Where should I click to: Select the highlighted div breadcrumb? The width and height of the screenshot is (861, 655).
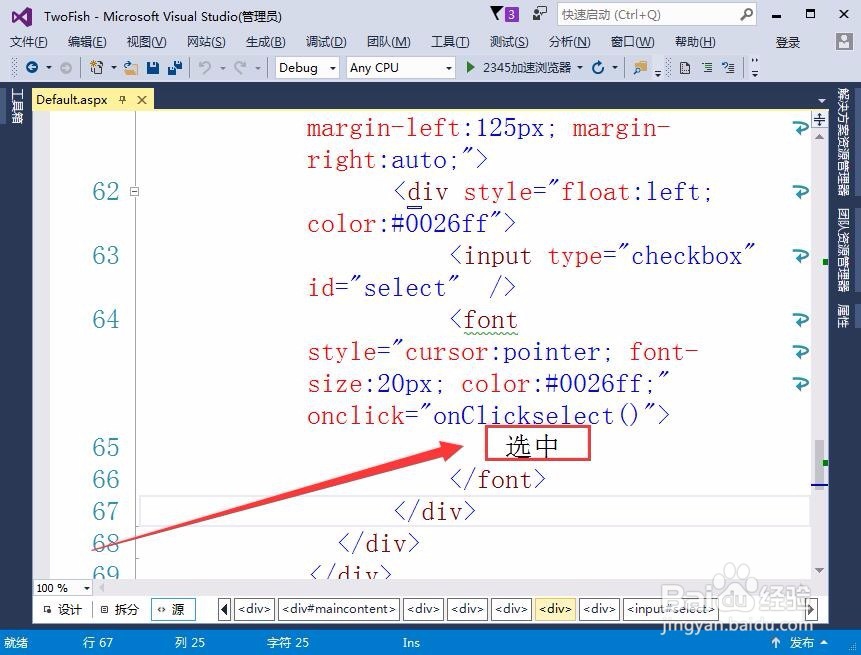tap(555, 609)
